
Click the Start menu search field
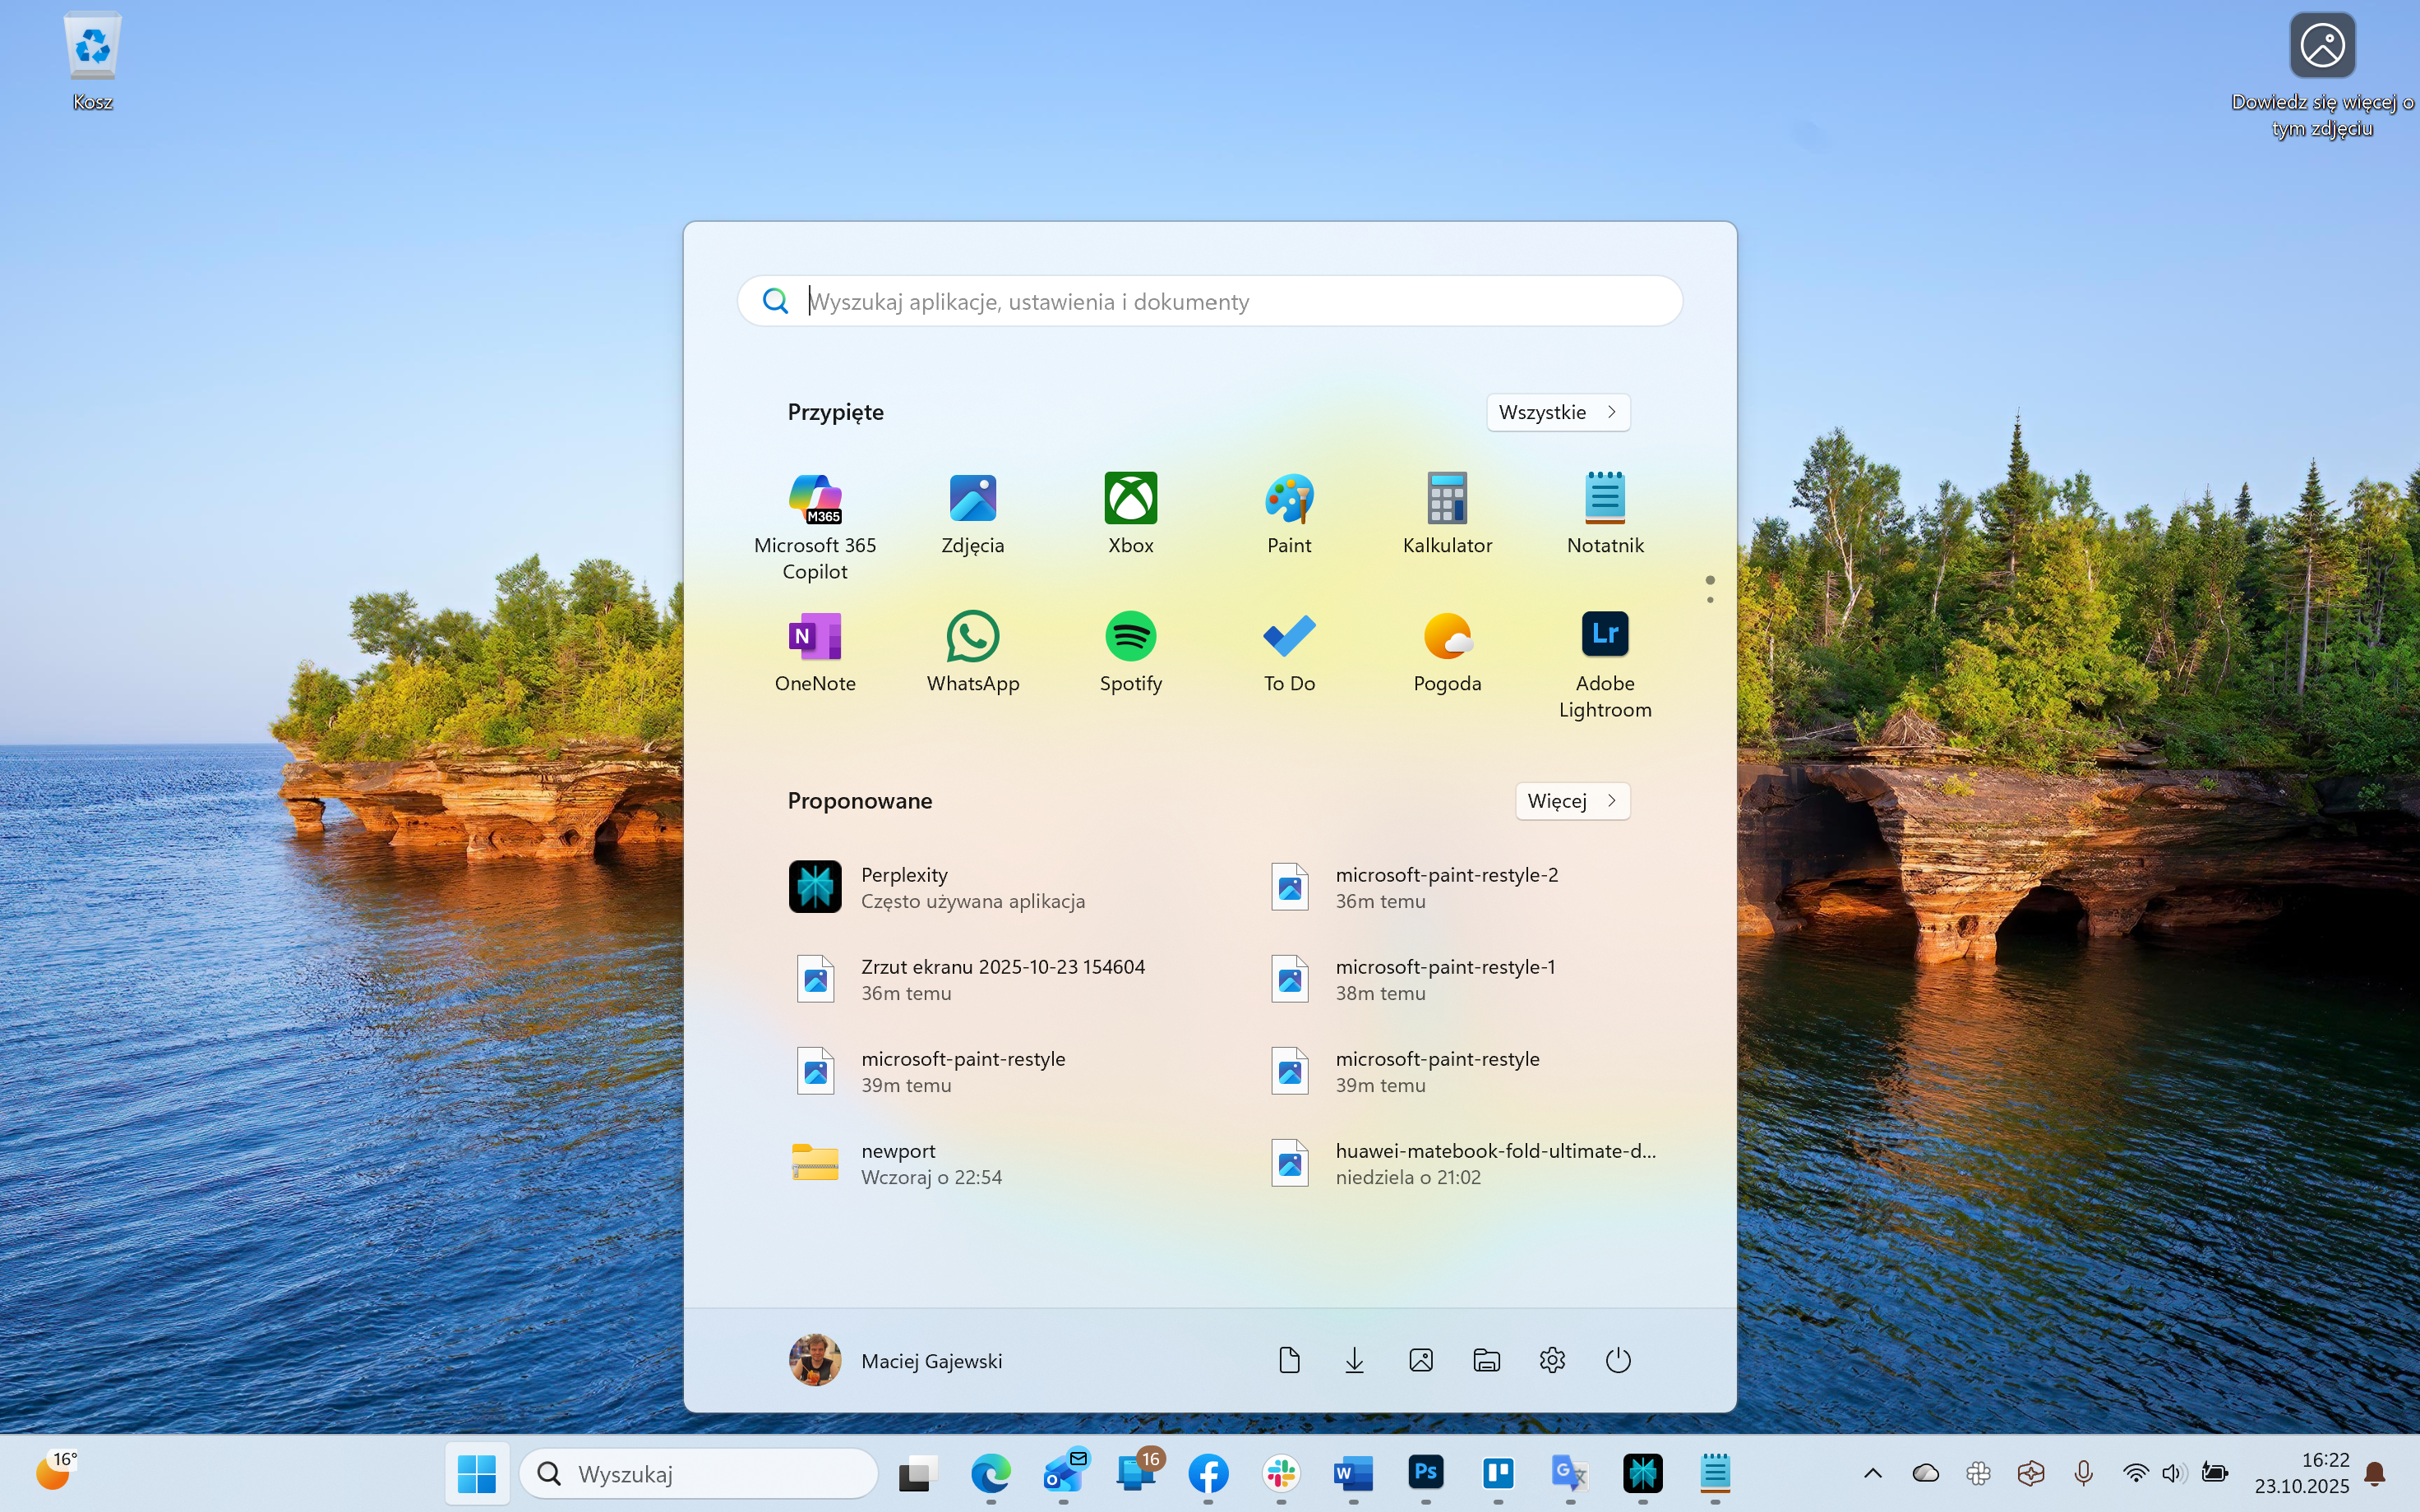click(x=1210, y=301)
